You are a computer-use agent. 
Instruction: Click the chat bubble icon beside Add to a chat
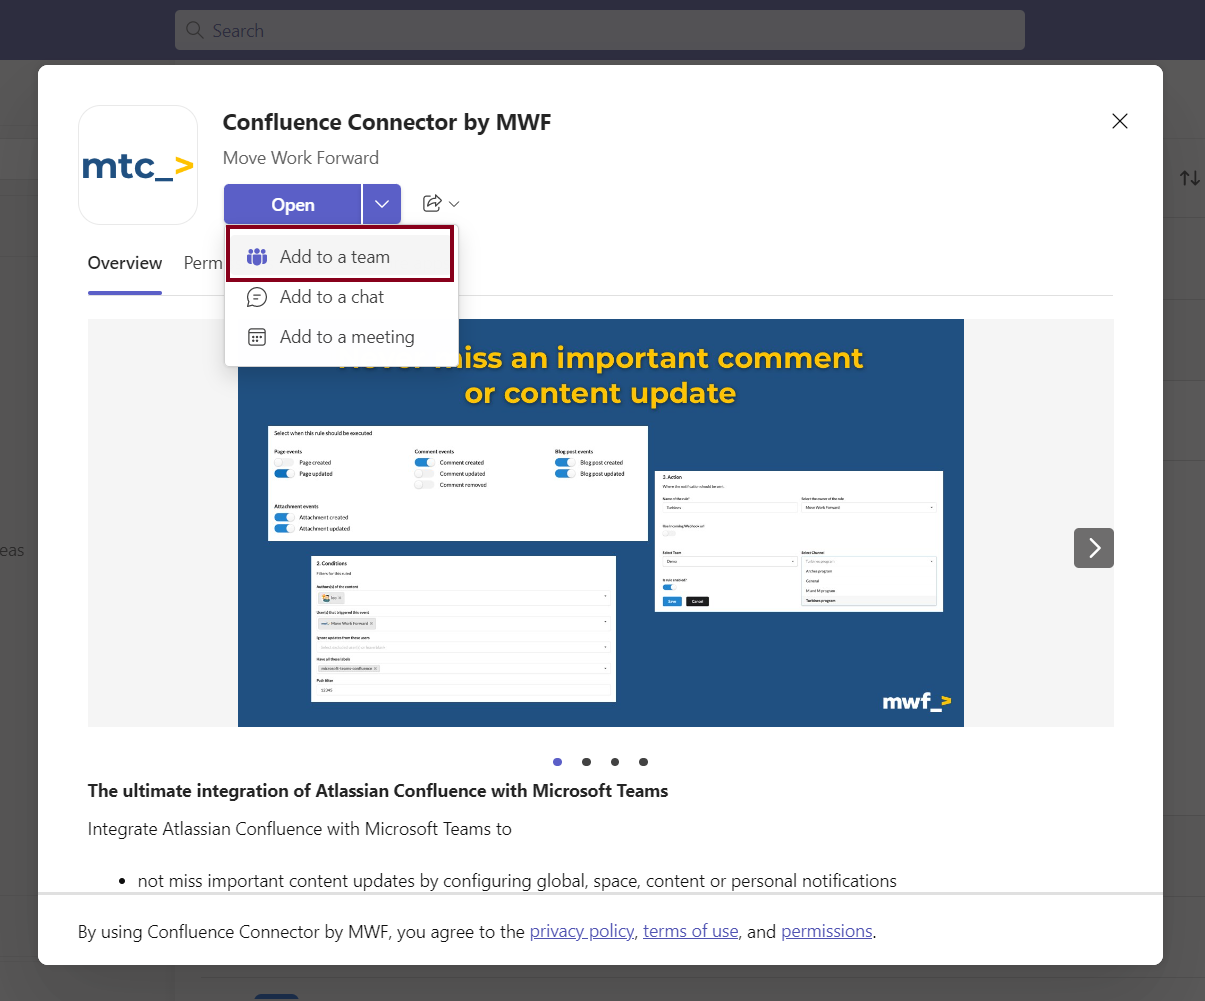click(x=257, y=297)
